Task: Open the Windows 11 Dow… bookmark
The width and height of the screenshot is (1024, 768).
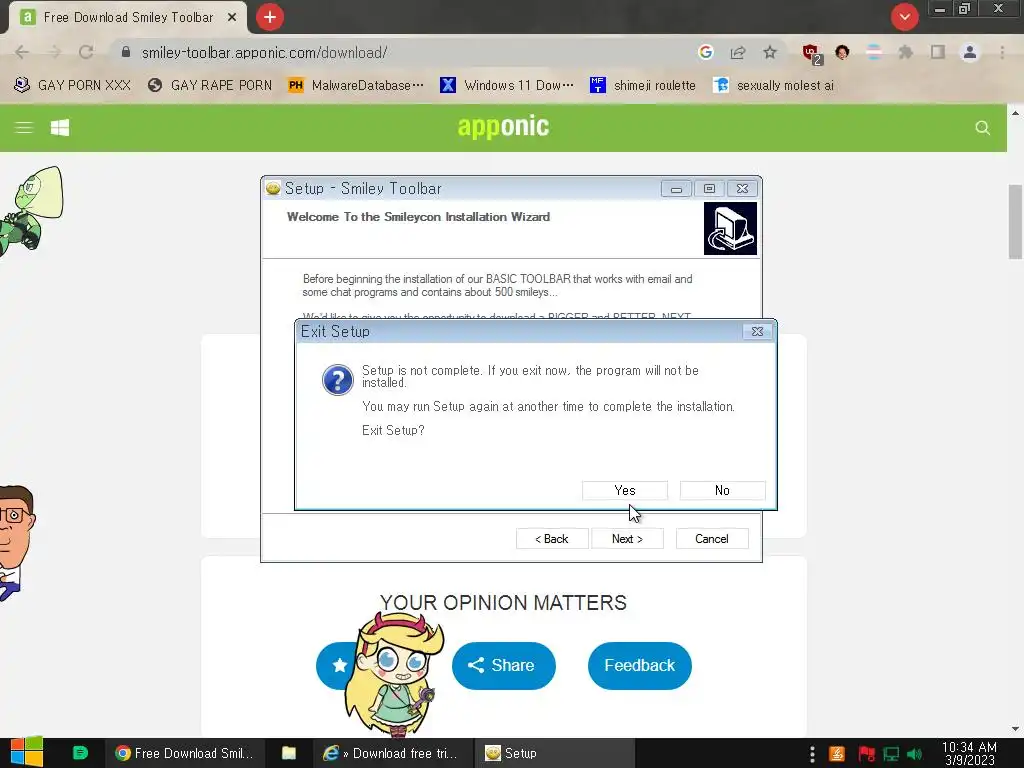Action: (507, 86)
